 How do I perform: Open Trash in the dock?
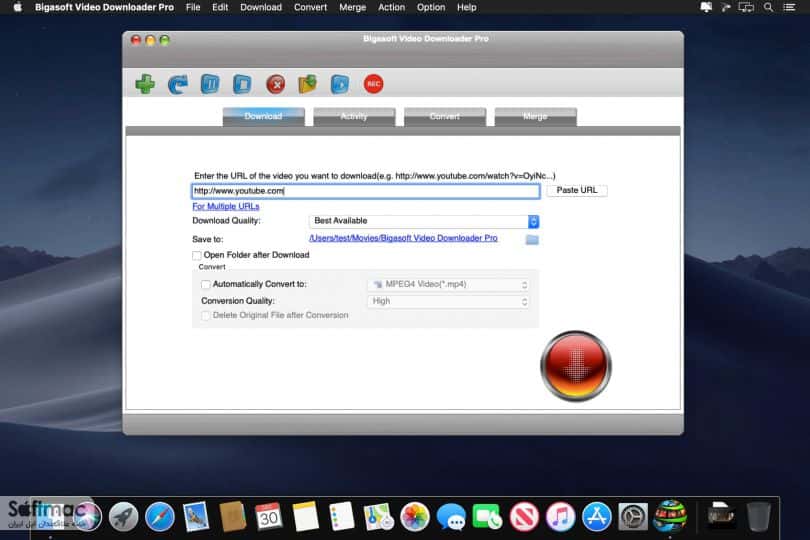tap(758, 517)
